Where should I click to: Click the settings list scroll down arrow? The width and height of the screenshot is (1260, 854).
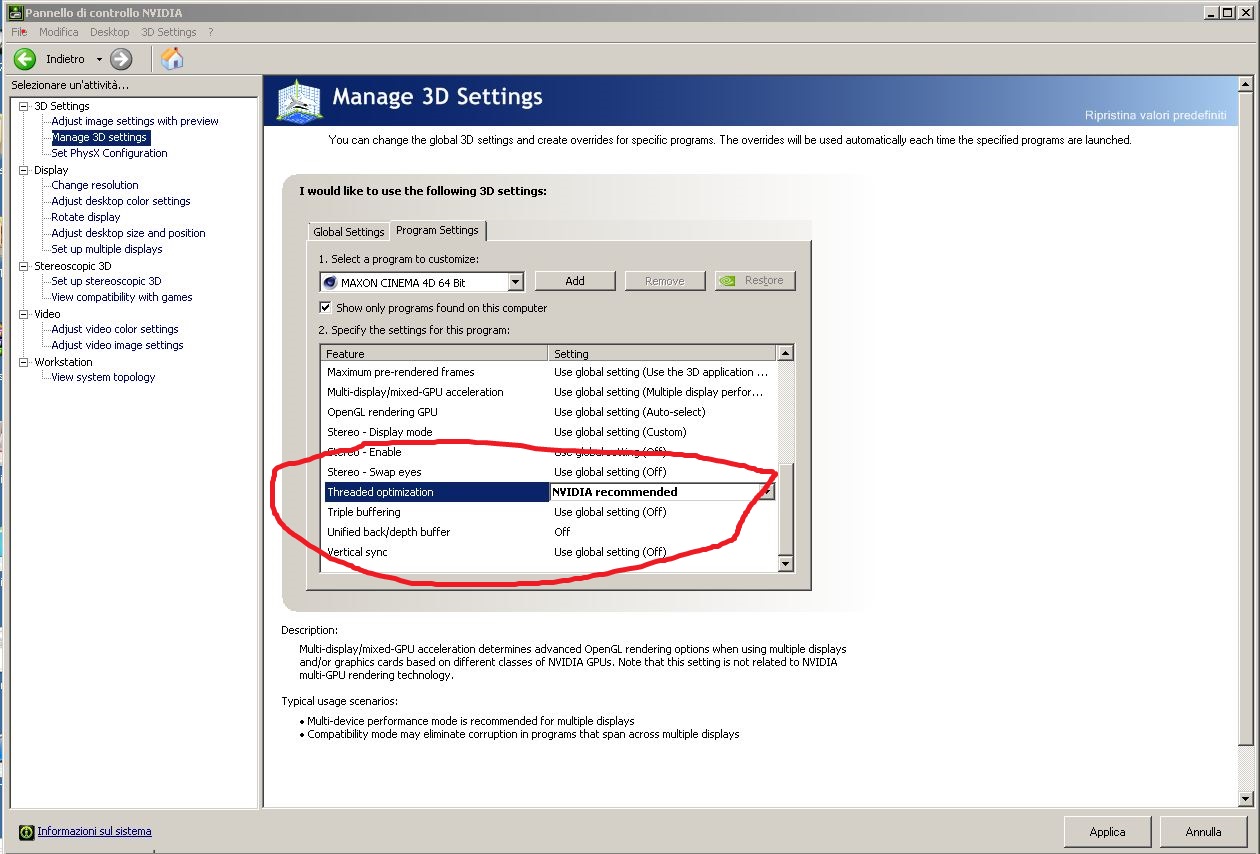[785, 564]
